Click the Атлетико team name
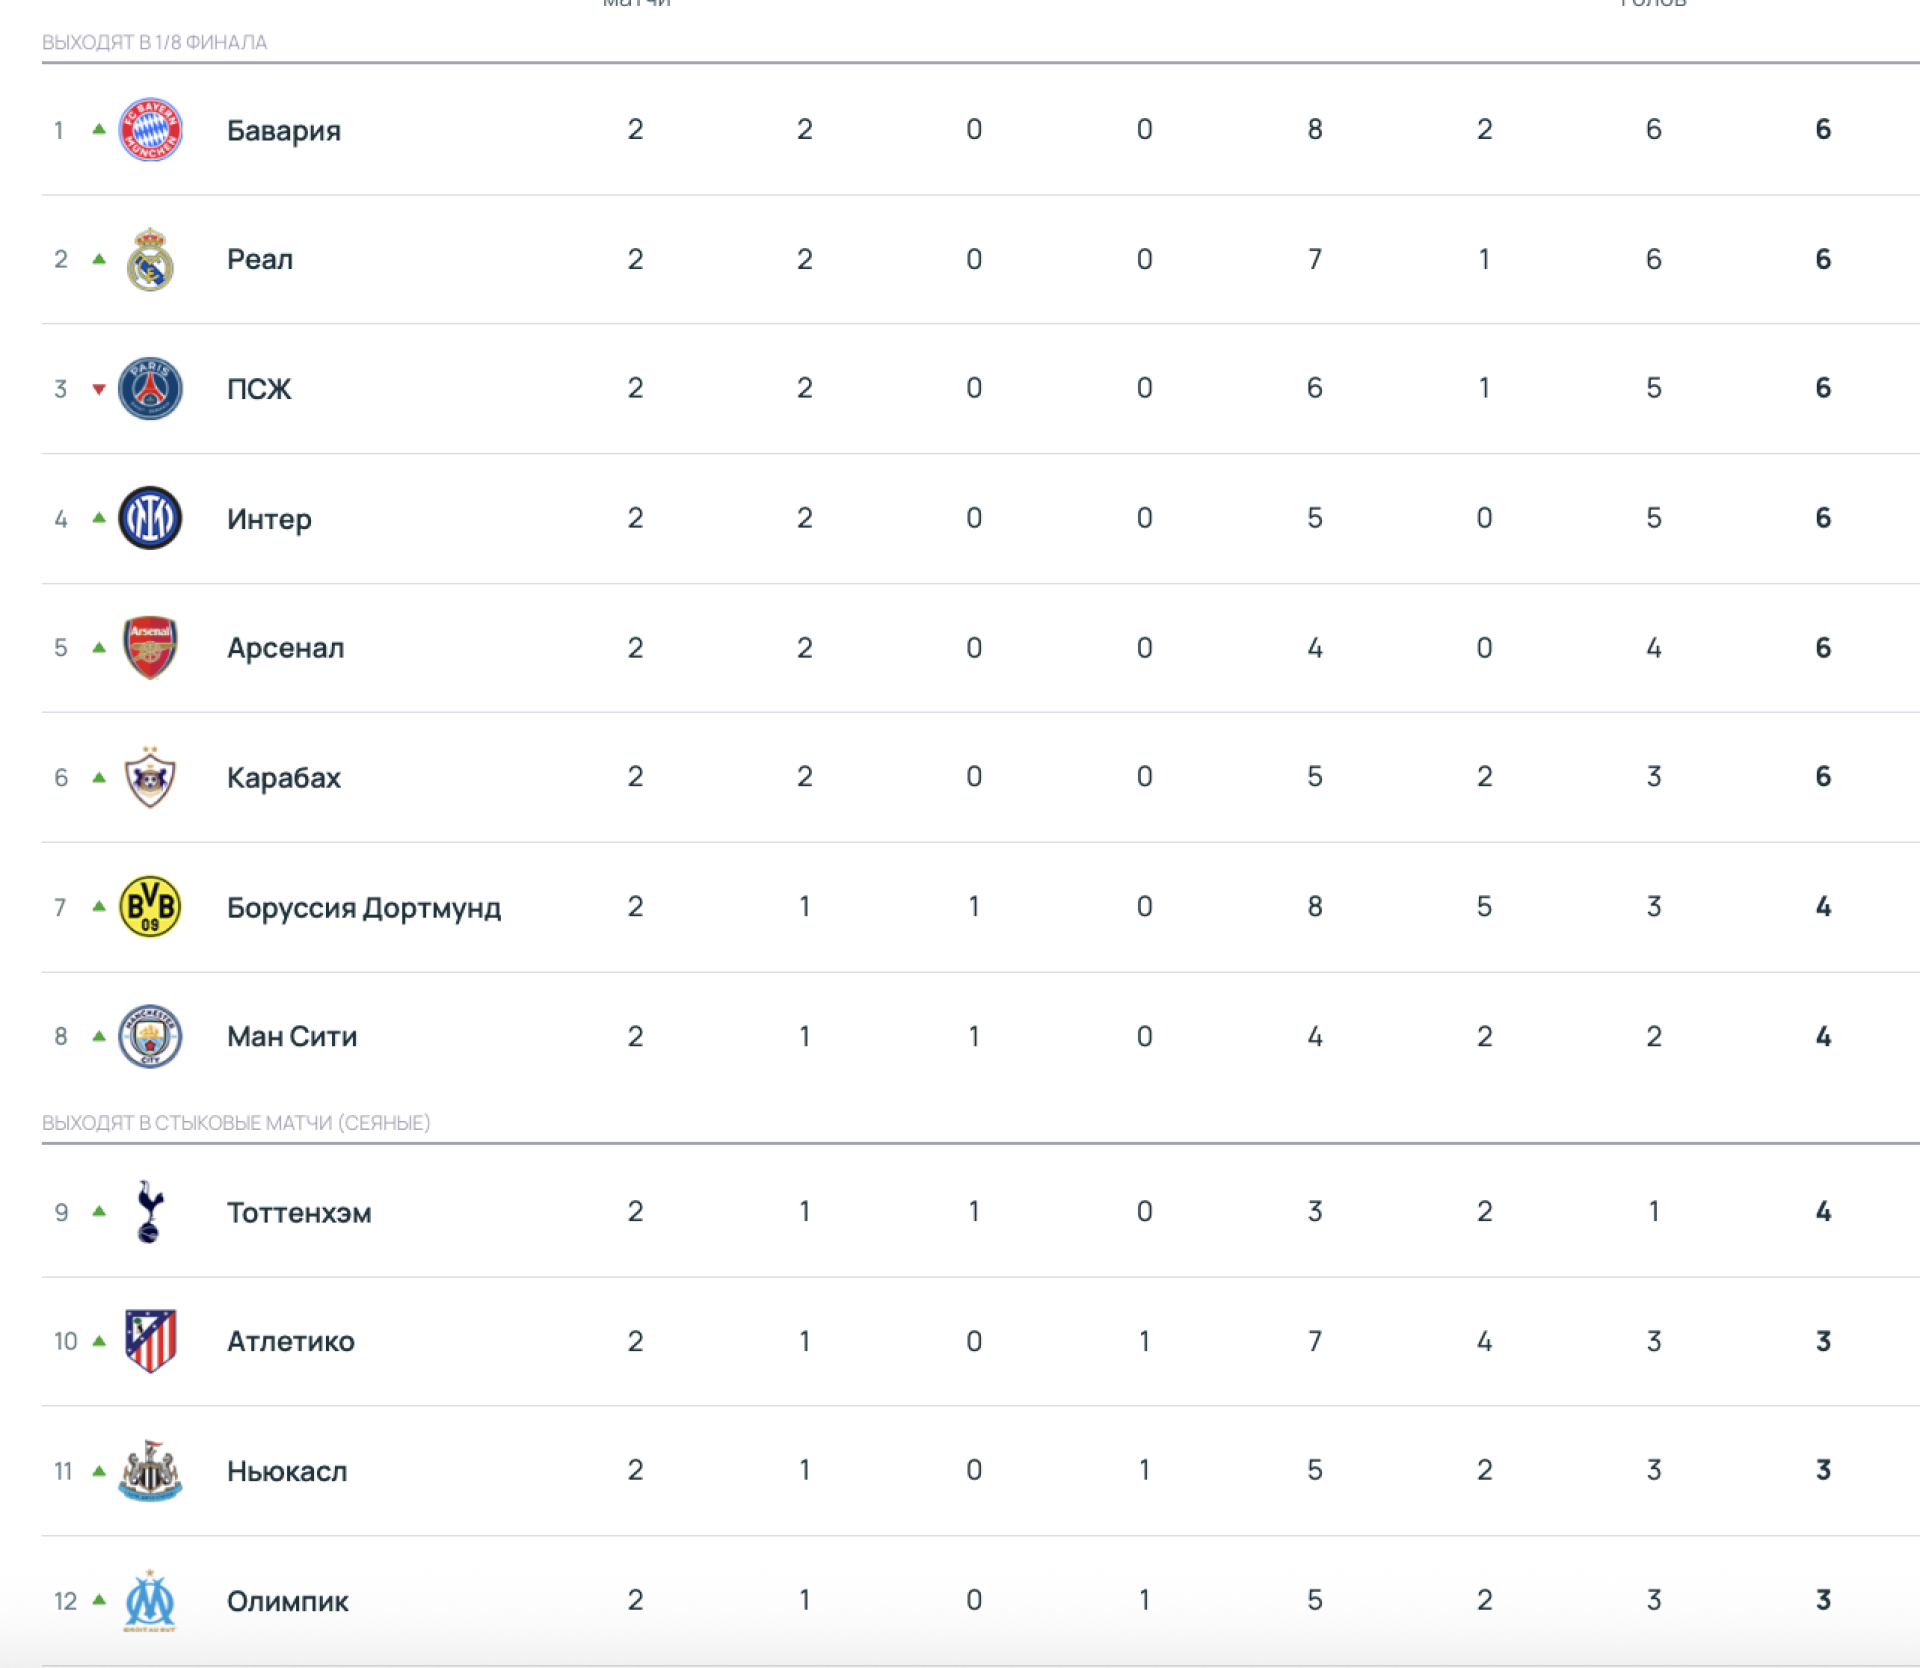 (291, 1342)
